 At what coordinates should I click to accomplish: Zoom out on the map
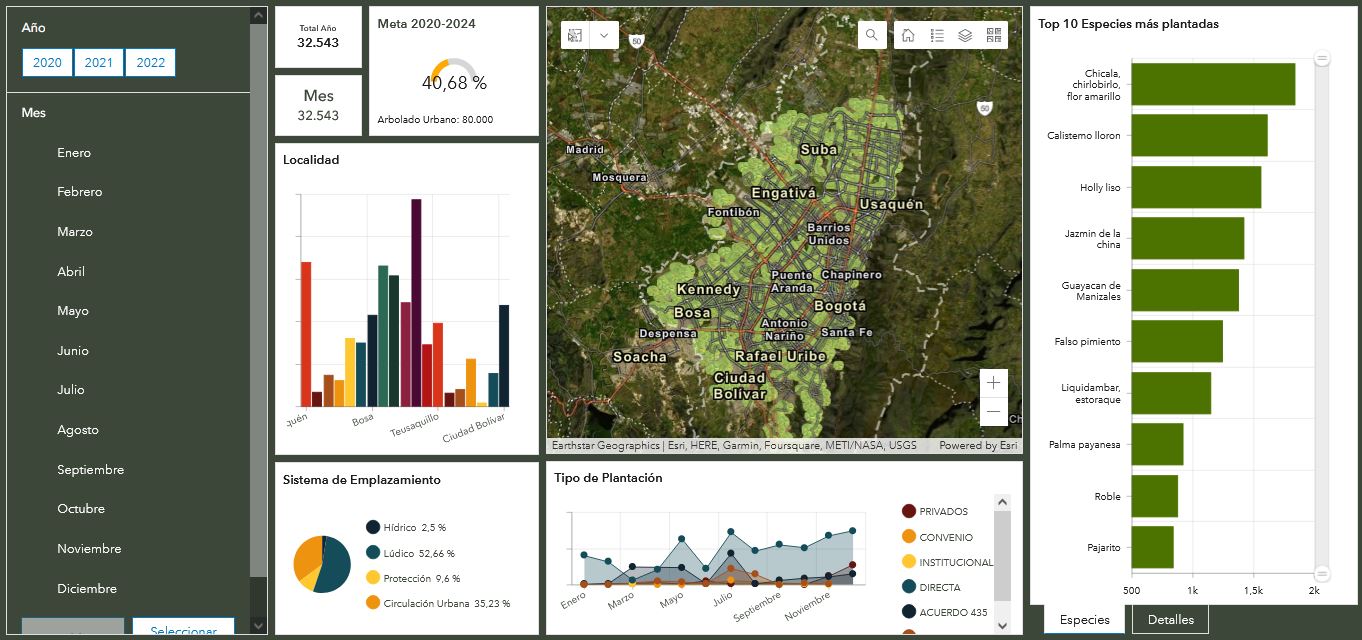(x=993, y=411)
